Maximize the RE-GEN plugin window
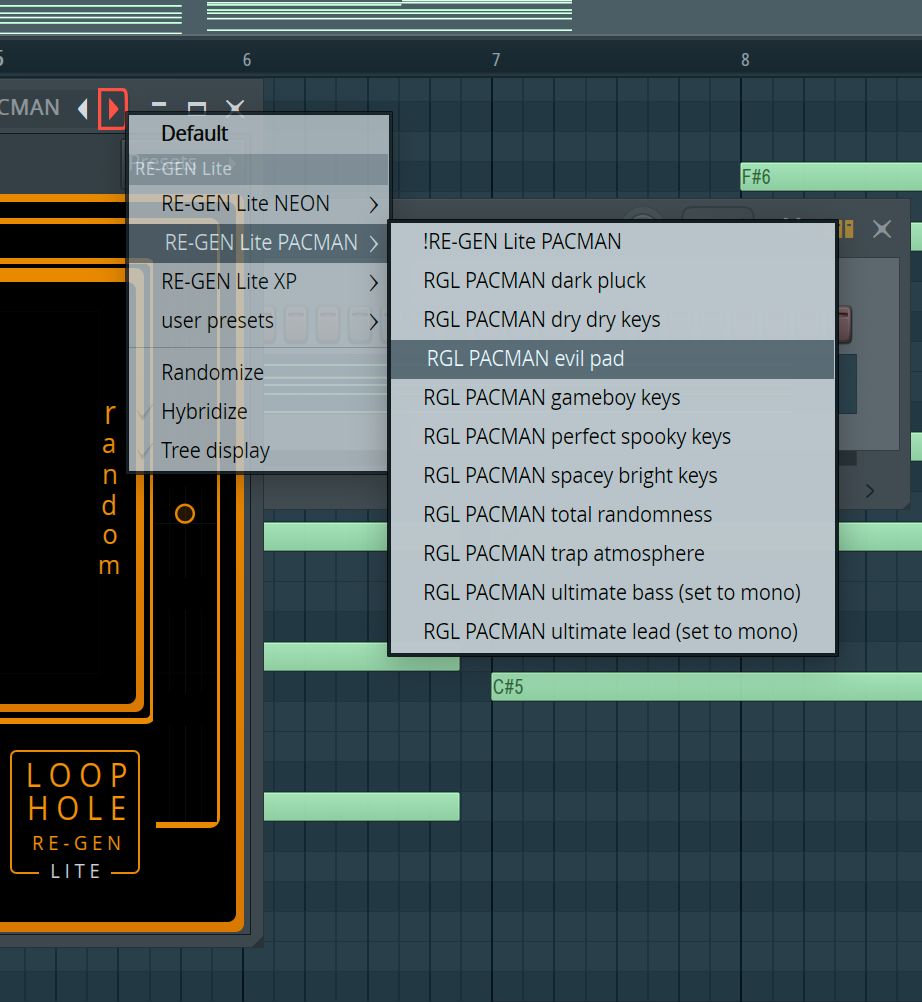Screen dimensions: 922x1002 (197, 108)
